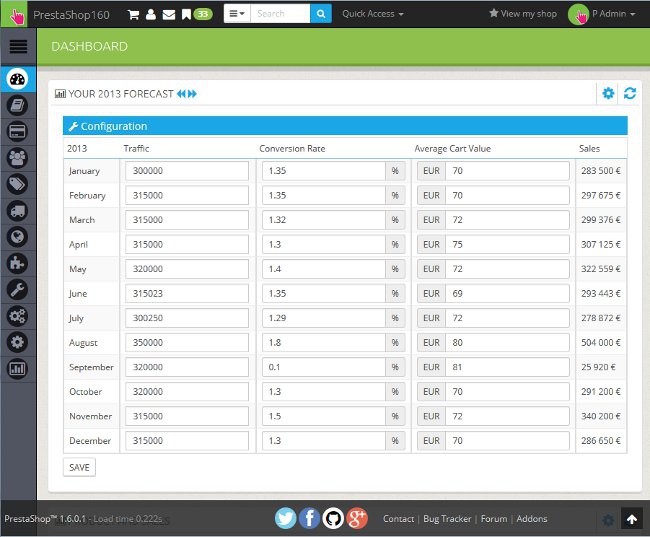Refresh the forecast panel
The width and height of the screenshot is (650, 537).
click(x=630, y=93)
